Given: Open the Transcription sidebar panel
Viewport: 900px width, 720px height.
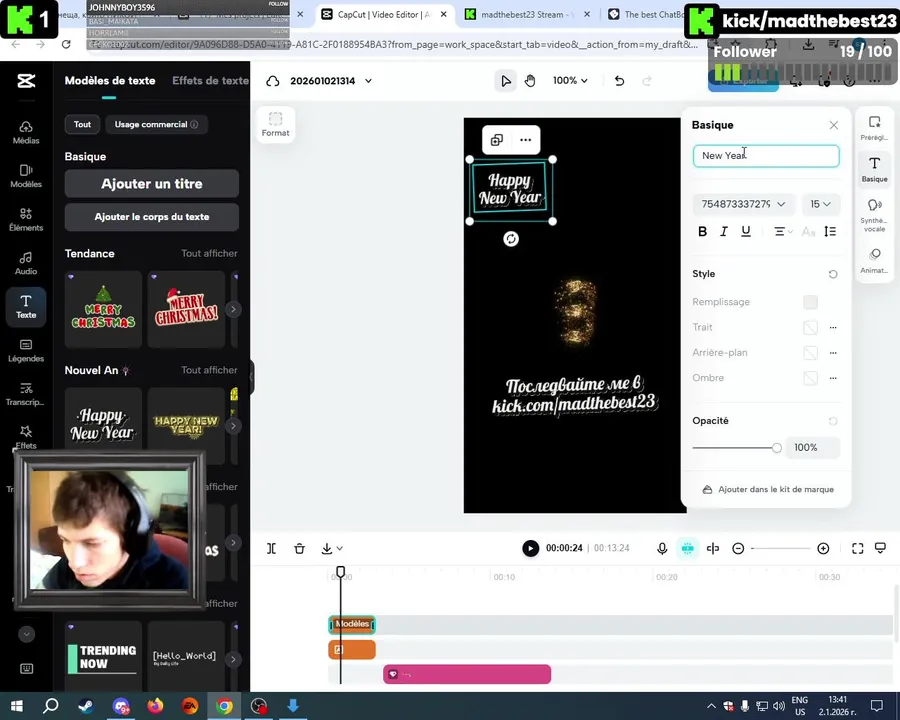Looking at the screenshot, I should (26, 394).
